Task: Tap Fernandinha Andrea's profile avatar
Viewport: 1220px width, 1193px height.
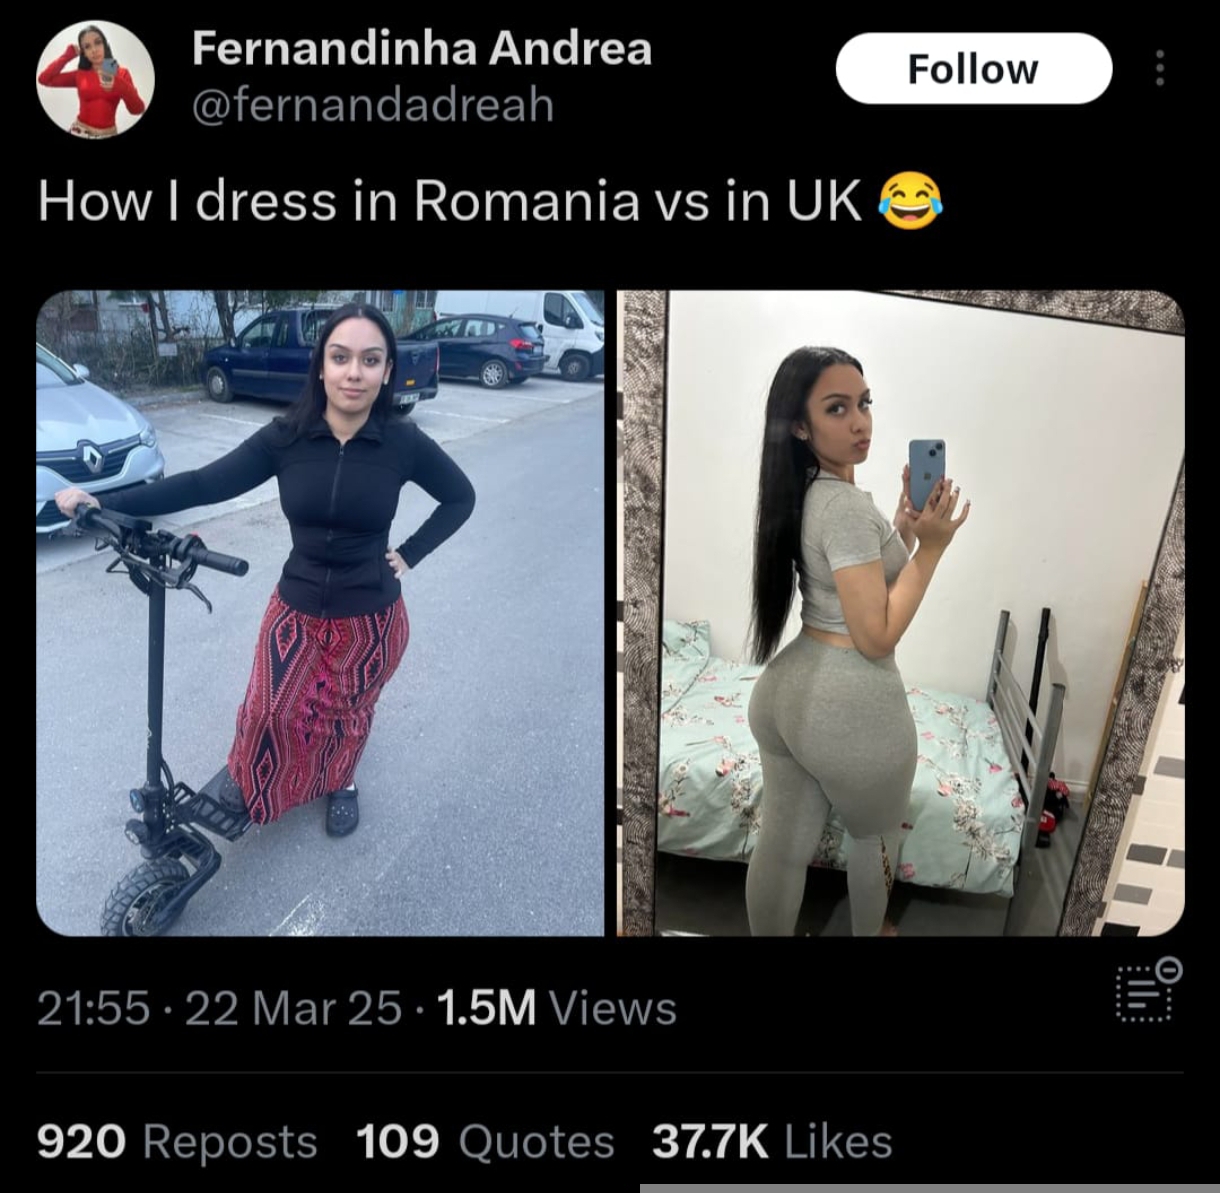Action: tap(96, 79)
